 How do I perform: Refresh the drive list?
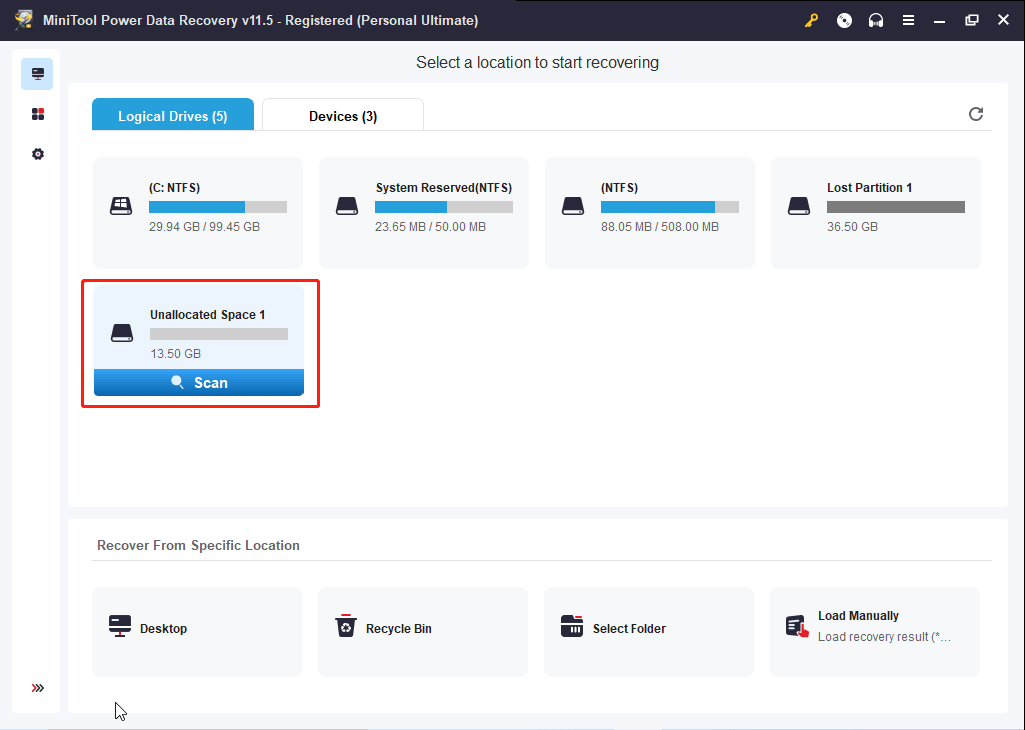pos(975,114)
